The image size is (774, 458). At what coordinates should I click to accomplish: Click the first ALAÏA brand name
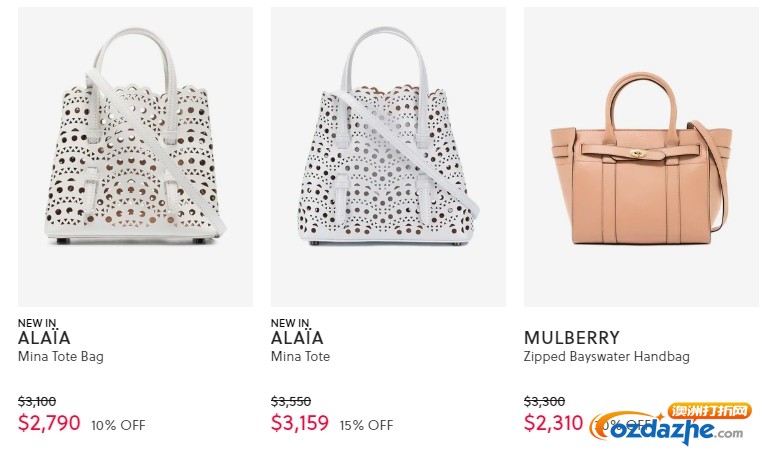pos(44,338)
